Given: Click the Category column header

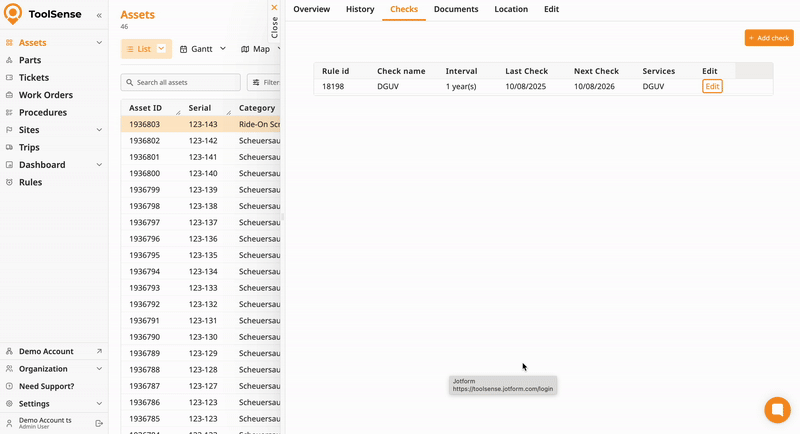Looking at the screenshot, I should [x=257, y=108].
